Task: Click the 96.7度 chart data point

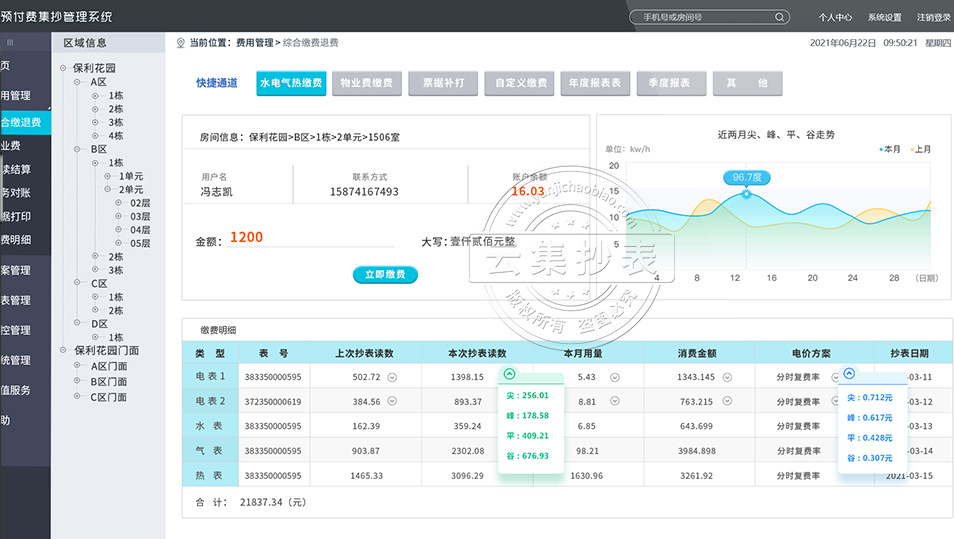Action: pos(746,194)
